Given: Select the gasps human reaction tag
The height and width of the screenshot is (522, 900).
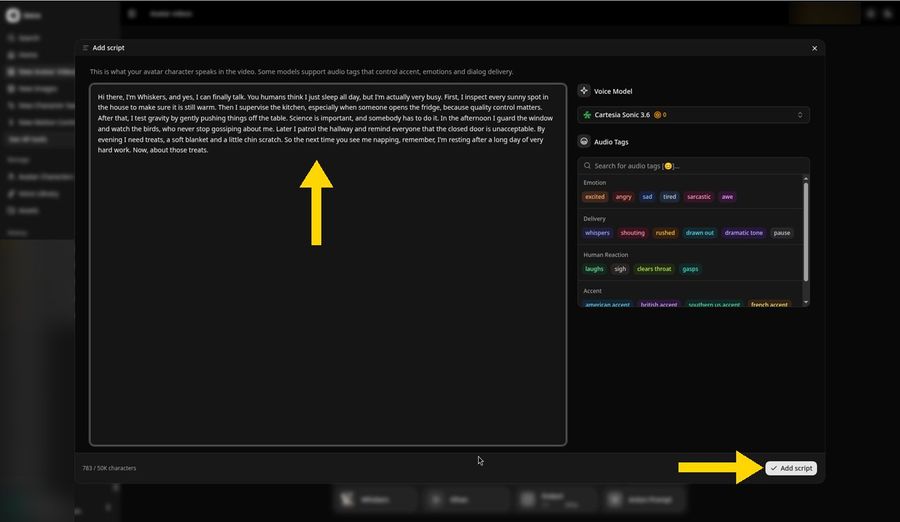Looking at the screenshot, I should (690, 269).
